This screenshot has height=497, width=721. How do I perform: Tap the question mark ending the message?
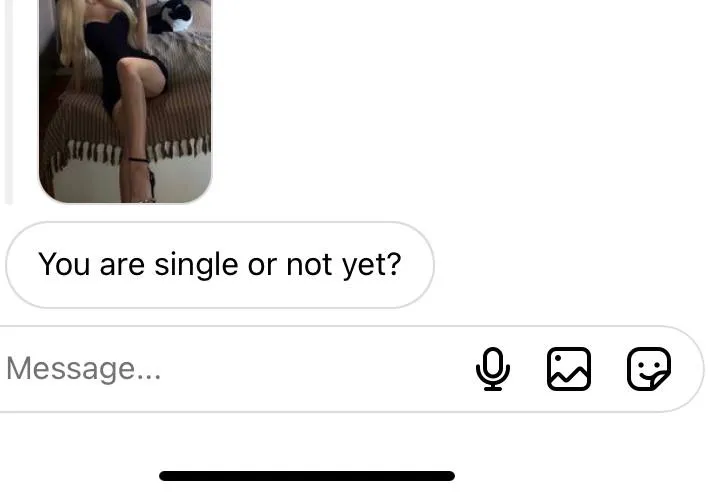tap(395, 264)
